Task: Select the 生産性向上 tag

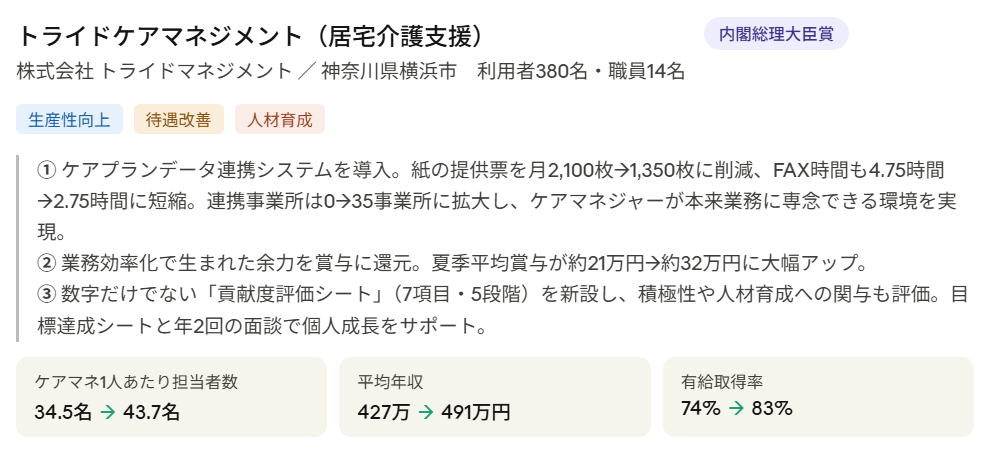Action: pos(70,120)
